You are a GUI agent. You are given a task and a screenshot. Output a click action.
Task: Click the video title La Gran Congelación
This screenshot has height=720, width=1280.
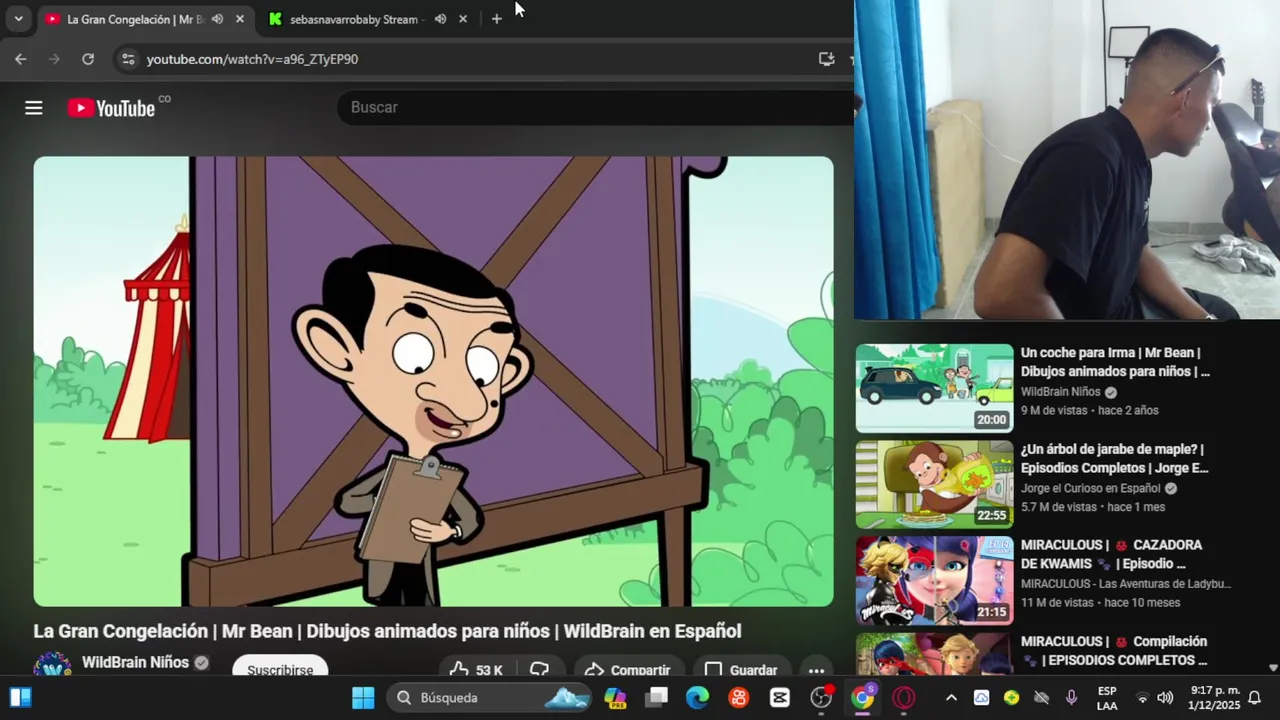pos(387,631)
